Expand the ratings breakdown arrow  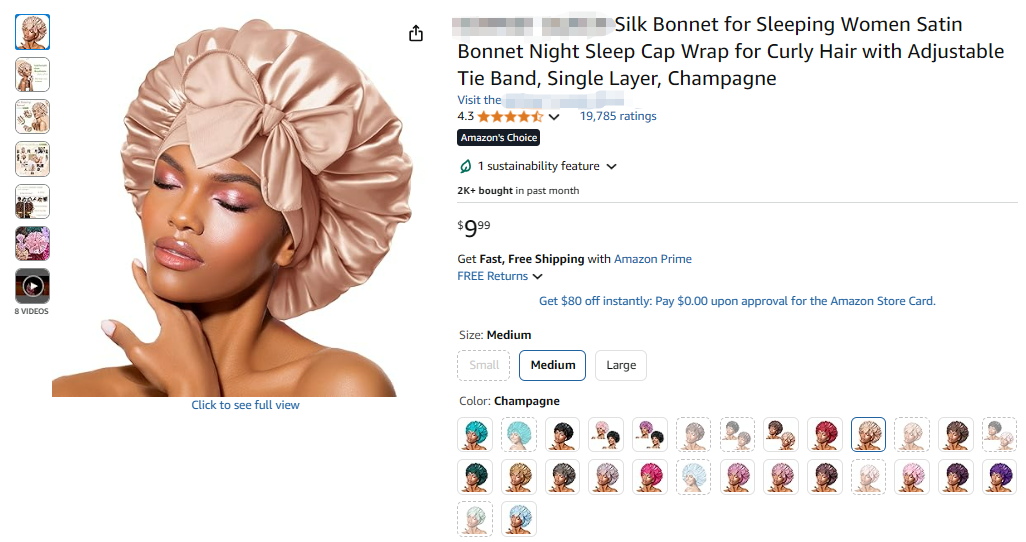[x=554, y=117]
